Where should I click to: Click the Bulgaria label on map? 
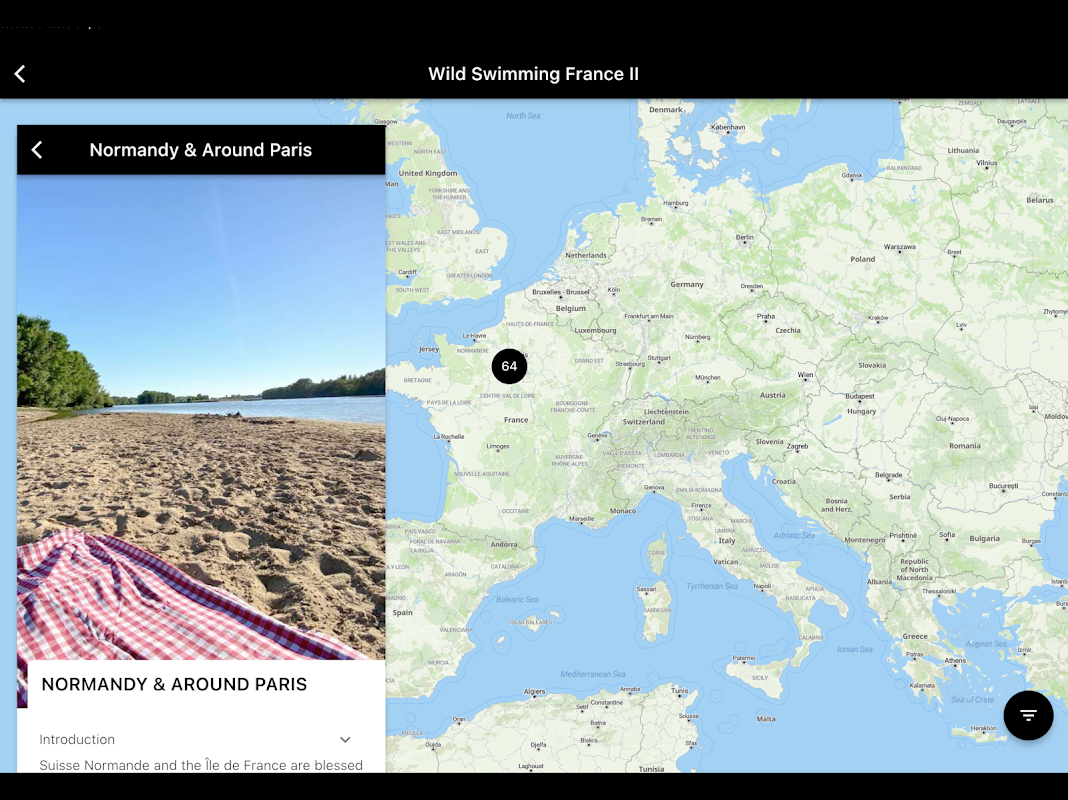tap(984, 539)
